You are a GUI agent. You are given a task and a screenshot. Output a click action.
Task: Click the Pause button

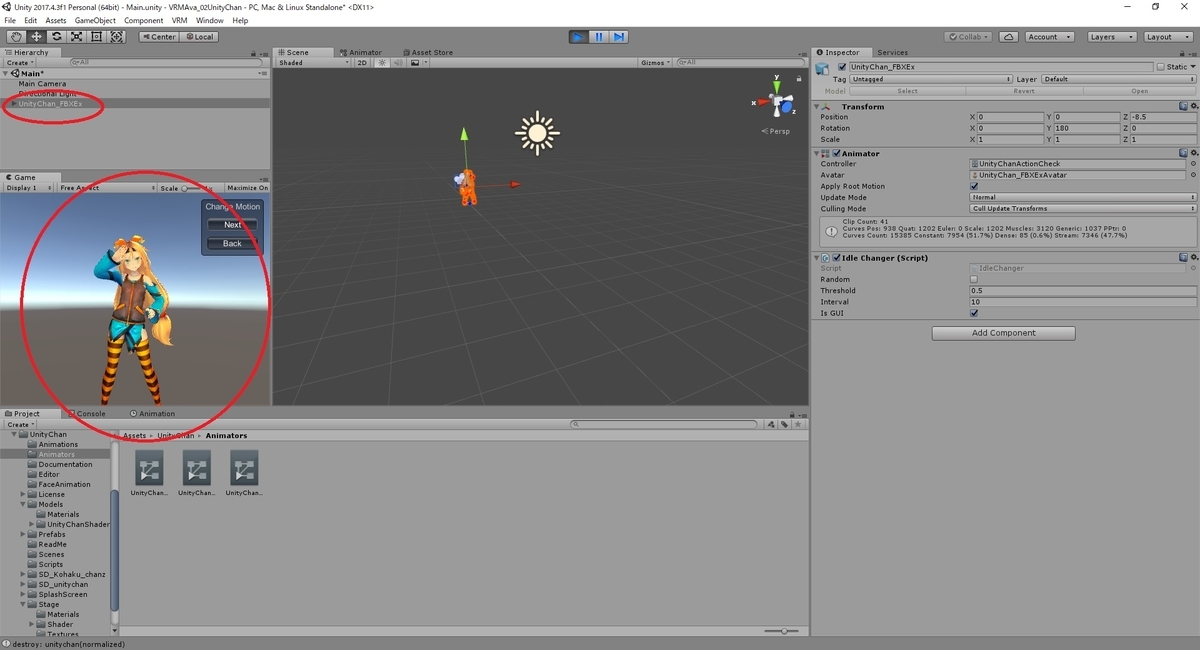coord(599,37)
